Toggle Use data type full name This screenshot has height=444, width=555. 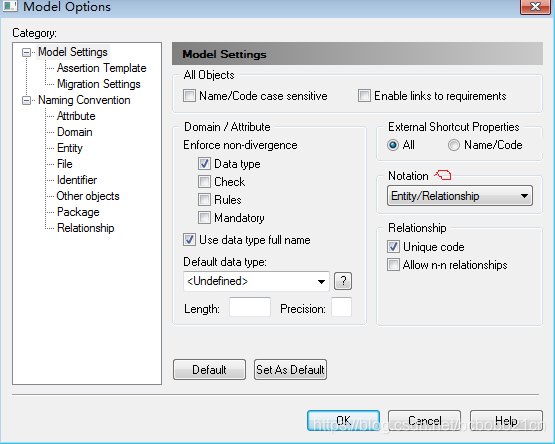click(x=189, y=240)
